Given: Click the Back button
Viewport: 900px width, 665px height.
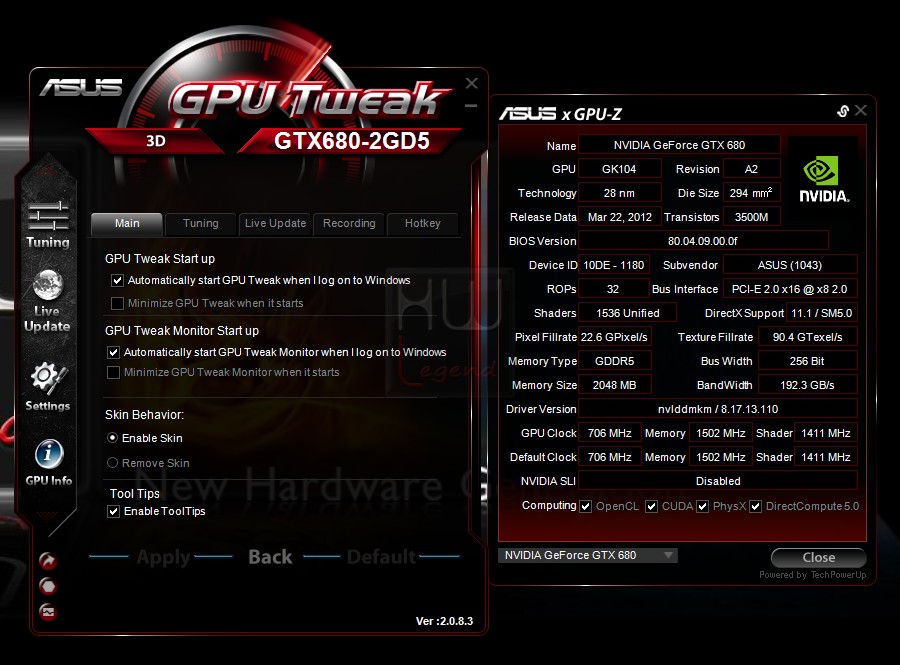Looking at the screenshot, I should coord(270,557).
